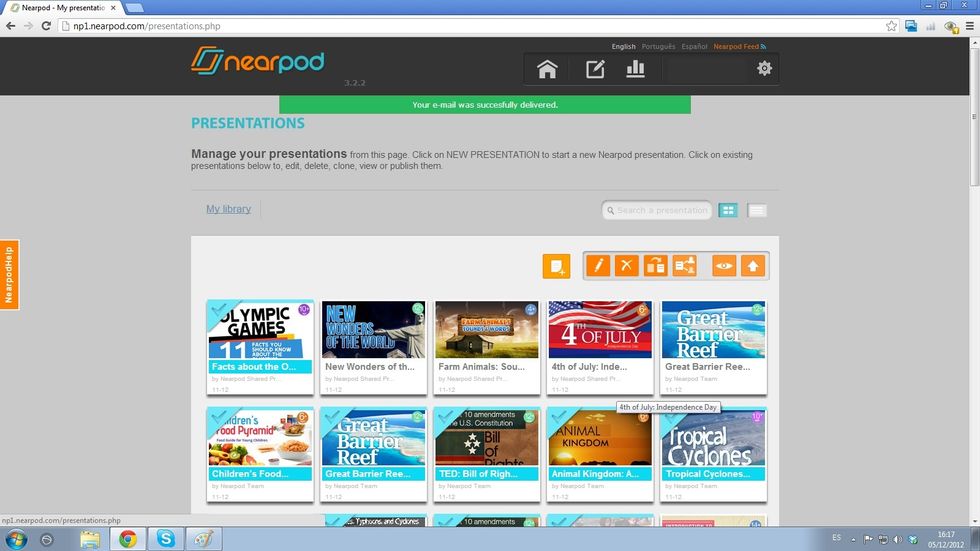Reload the page in Chrome
This screenshot has height=551, width=980.
pyautogui.click(x=46, y=26)
